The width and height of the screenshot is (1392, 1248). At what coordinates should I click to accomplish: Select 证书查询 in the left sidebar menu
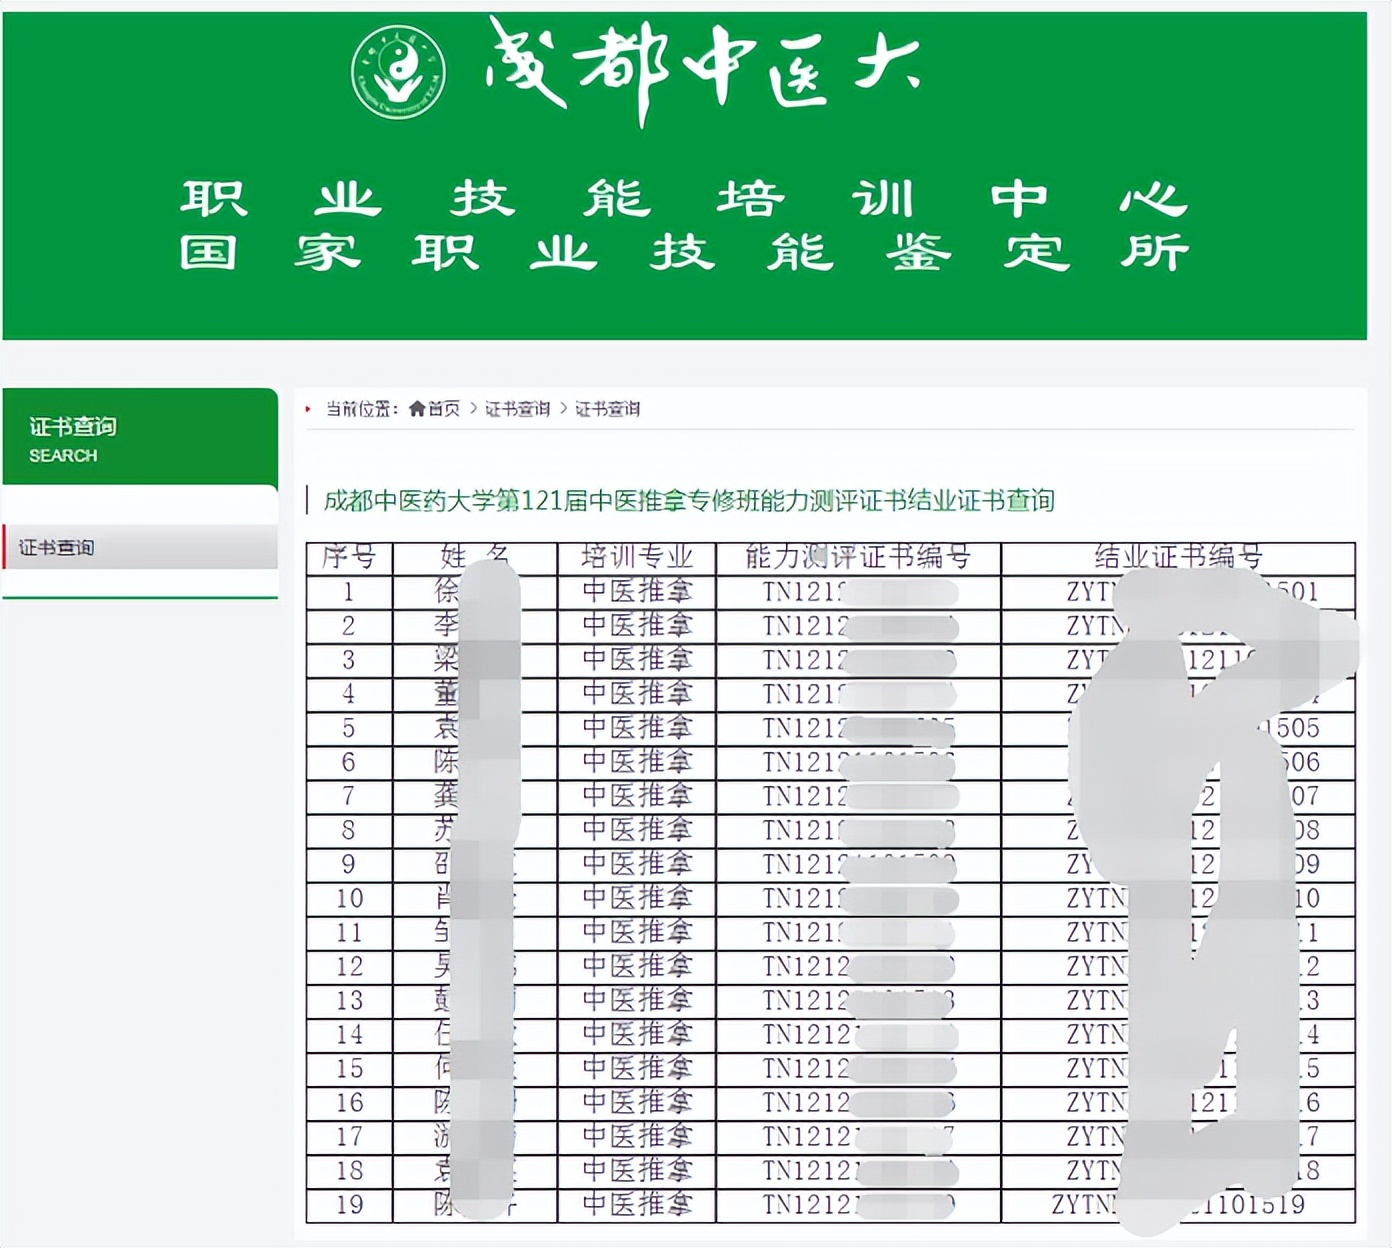(55, 548)
